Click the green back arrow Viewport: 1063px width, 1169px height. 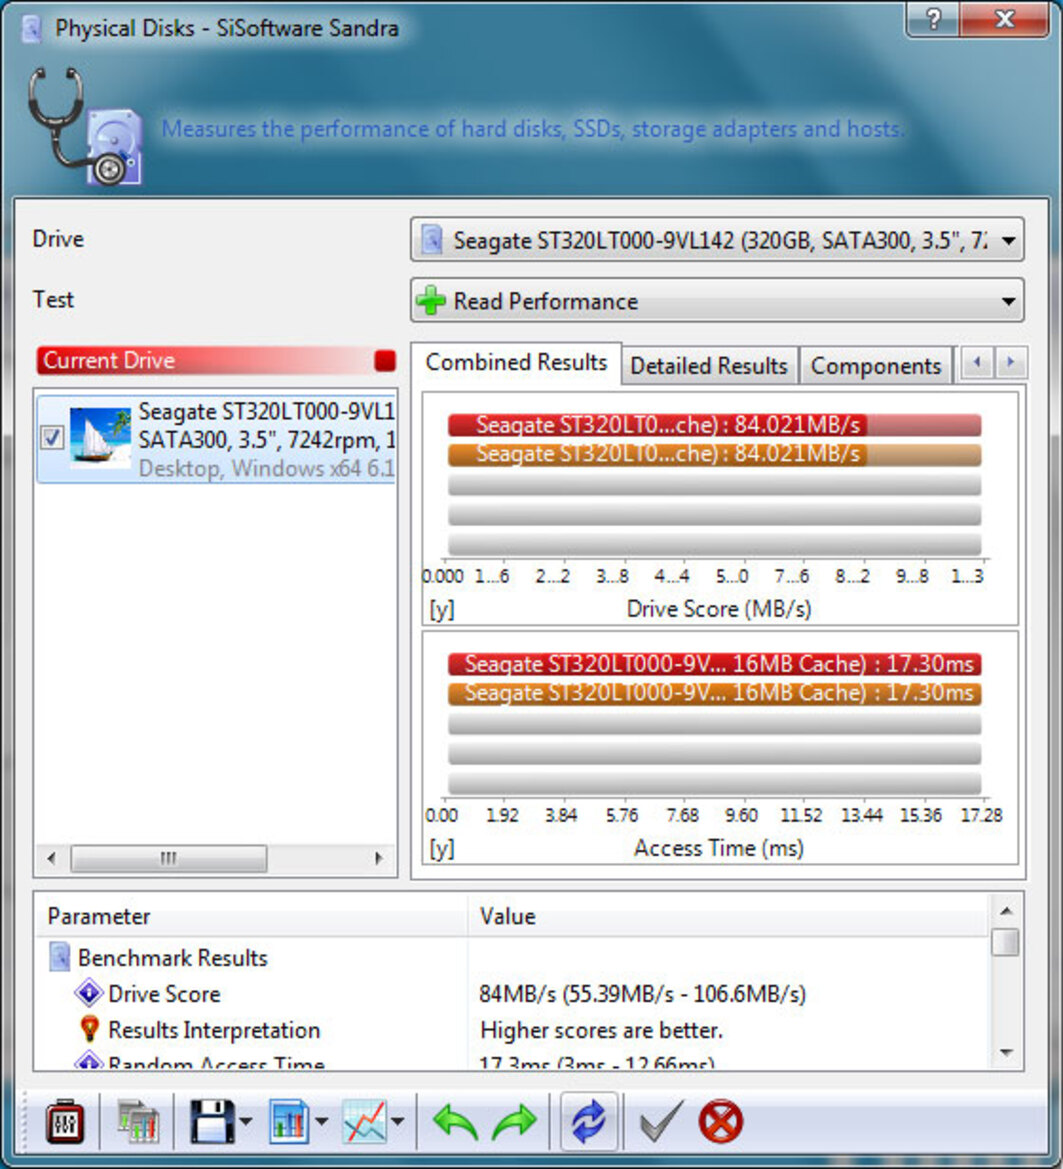455,1121
